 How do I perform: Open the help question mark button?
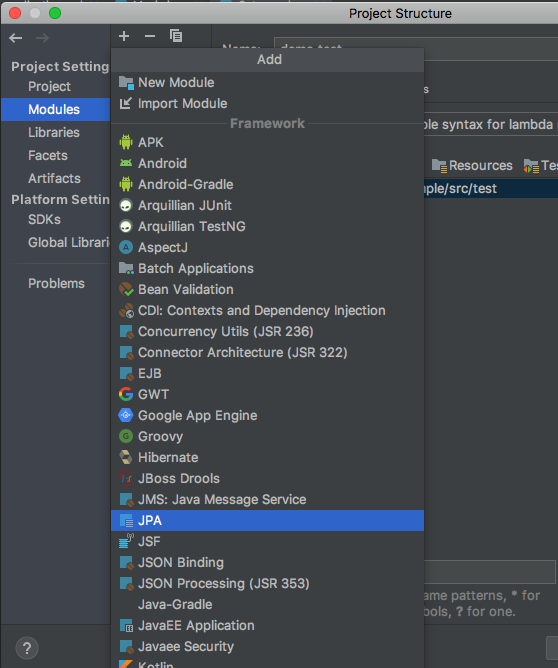tap(27, 648)
